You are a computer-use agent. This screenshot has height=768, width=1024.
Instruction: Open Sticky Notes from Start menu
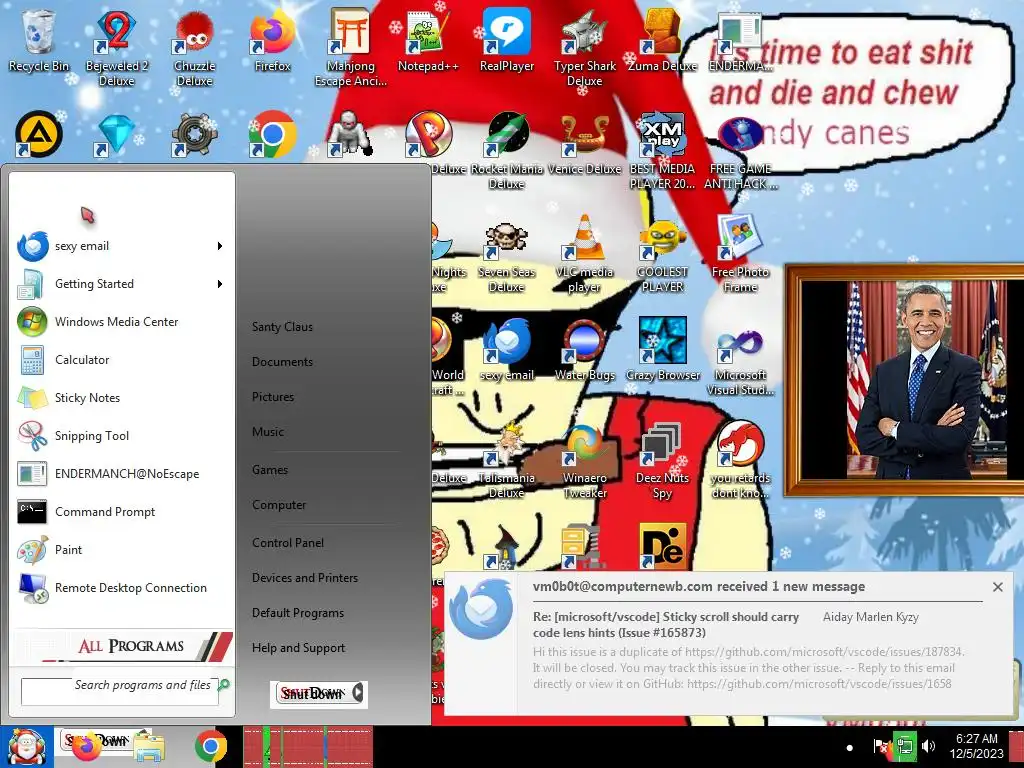point(121,398)
